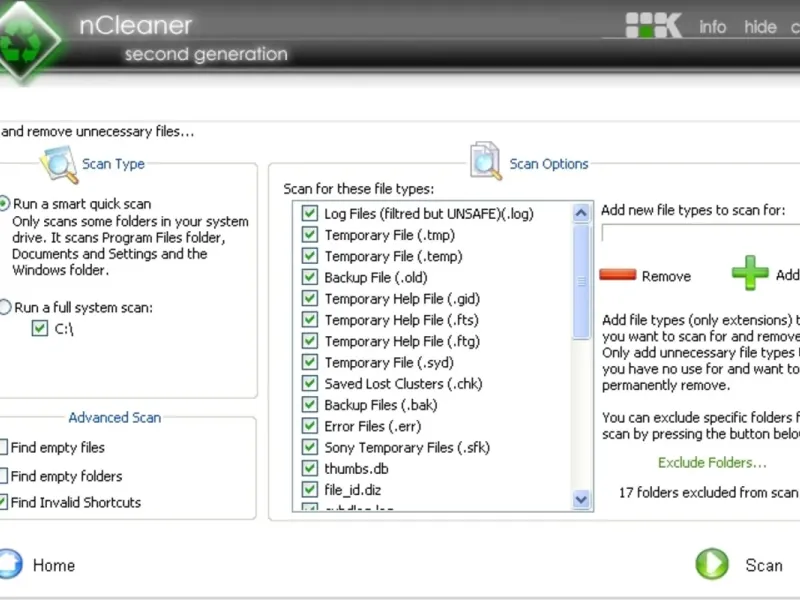Click the green plus Add icon
The image size is (800, 600).
750,272
